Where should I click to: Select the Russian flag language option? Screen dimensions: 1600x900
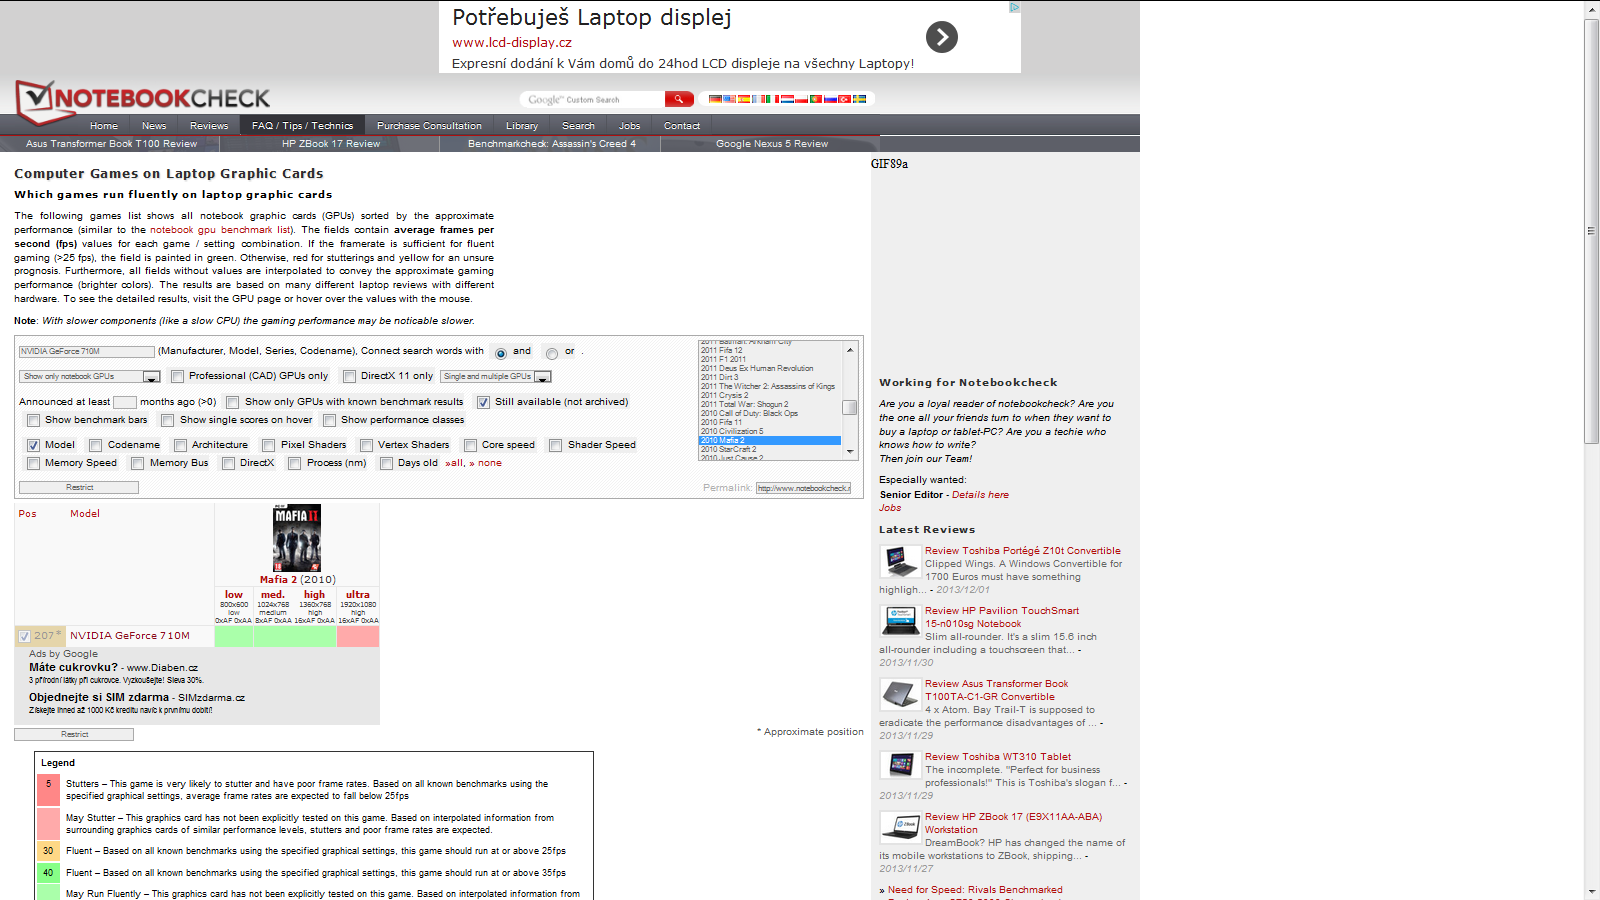830,99
